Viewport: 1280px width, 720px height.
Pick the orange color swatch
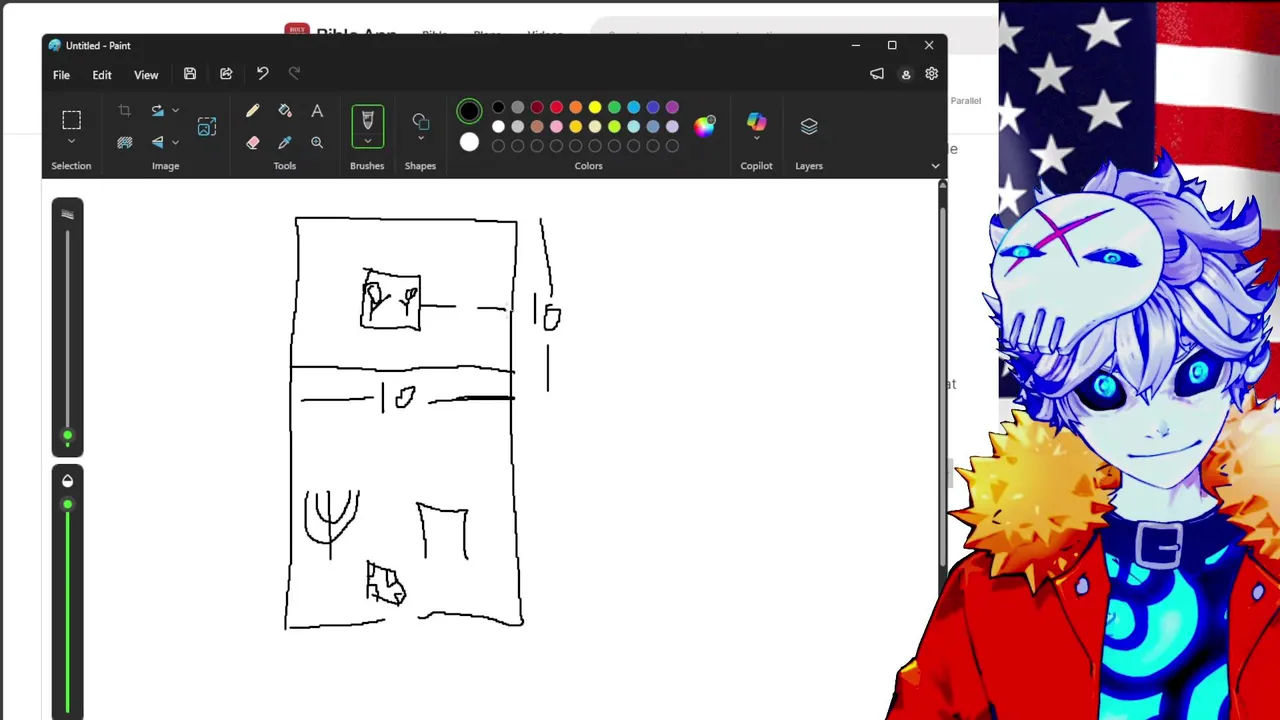pyautogui.click(x=575, y=107)
